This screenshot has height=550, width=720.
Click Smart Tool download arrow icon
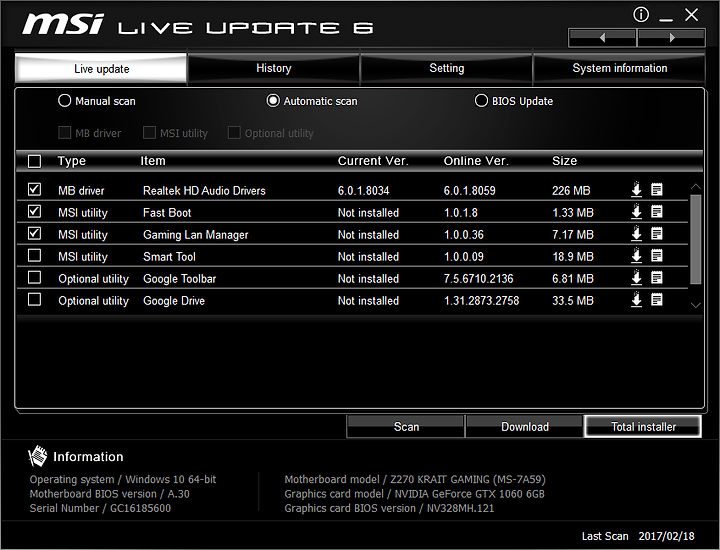coord(636,256)
